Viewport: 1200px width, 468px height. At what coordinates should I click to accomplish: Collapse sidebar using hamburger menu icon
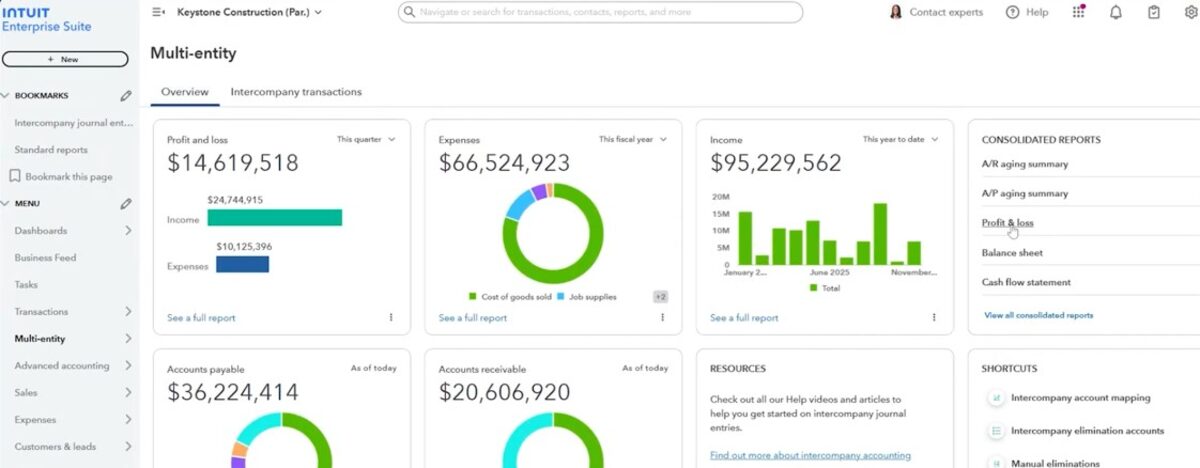coord(158,12)
